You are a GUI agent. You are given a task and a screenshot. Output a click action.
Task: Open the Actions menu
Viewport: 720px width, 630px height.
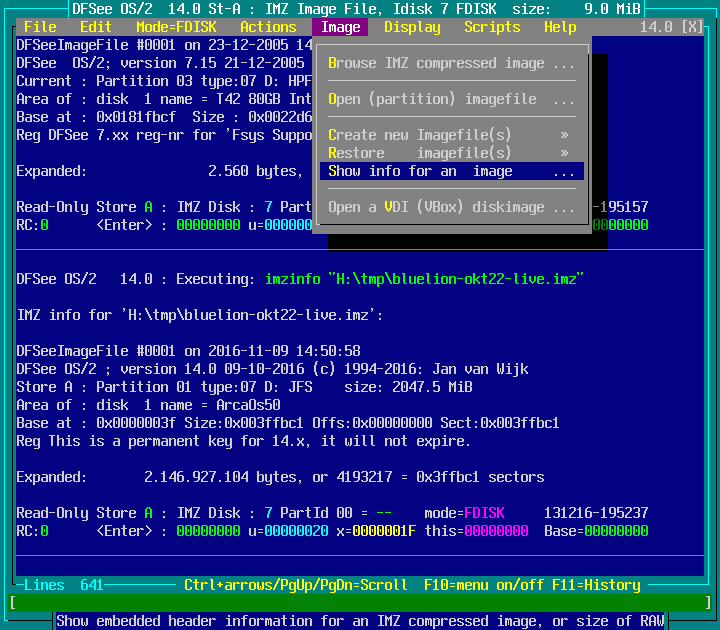click(268, 27)
